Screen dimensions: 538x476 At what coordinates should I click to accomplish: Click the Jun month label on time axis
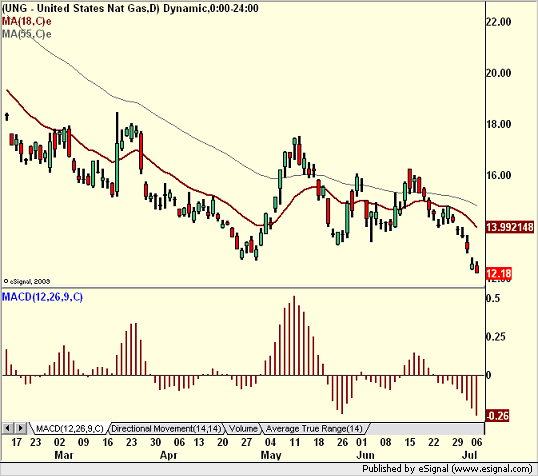(x=365, y=455)
